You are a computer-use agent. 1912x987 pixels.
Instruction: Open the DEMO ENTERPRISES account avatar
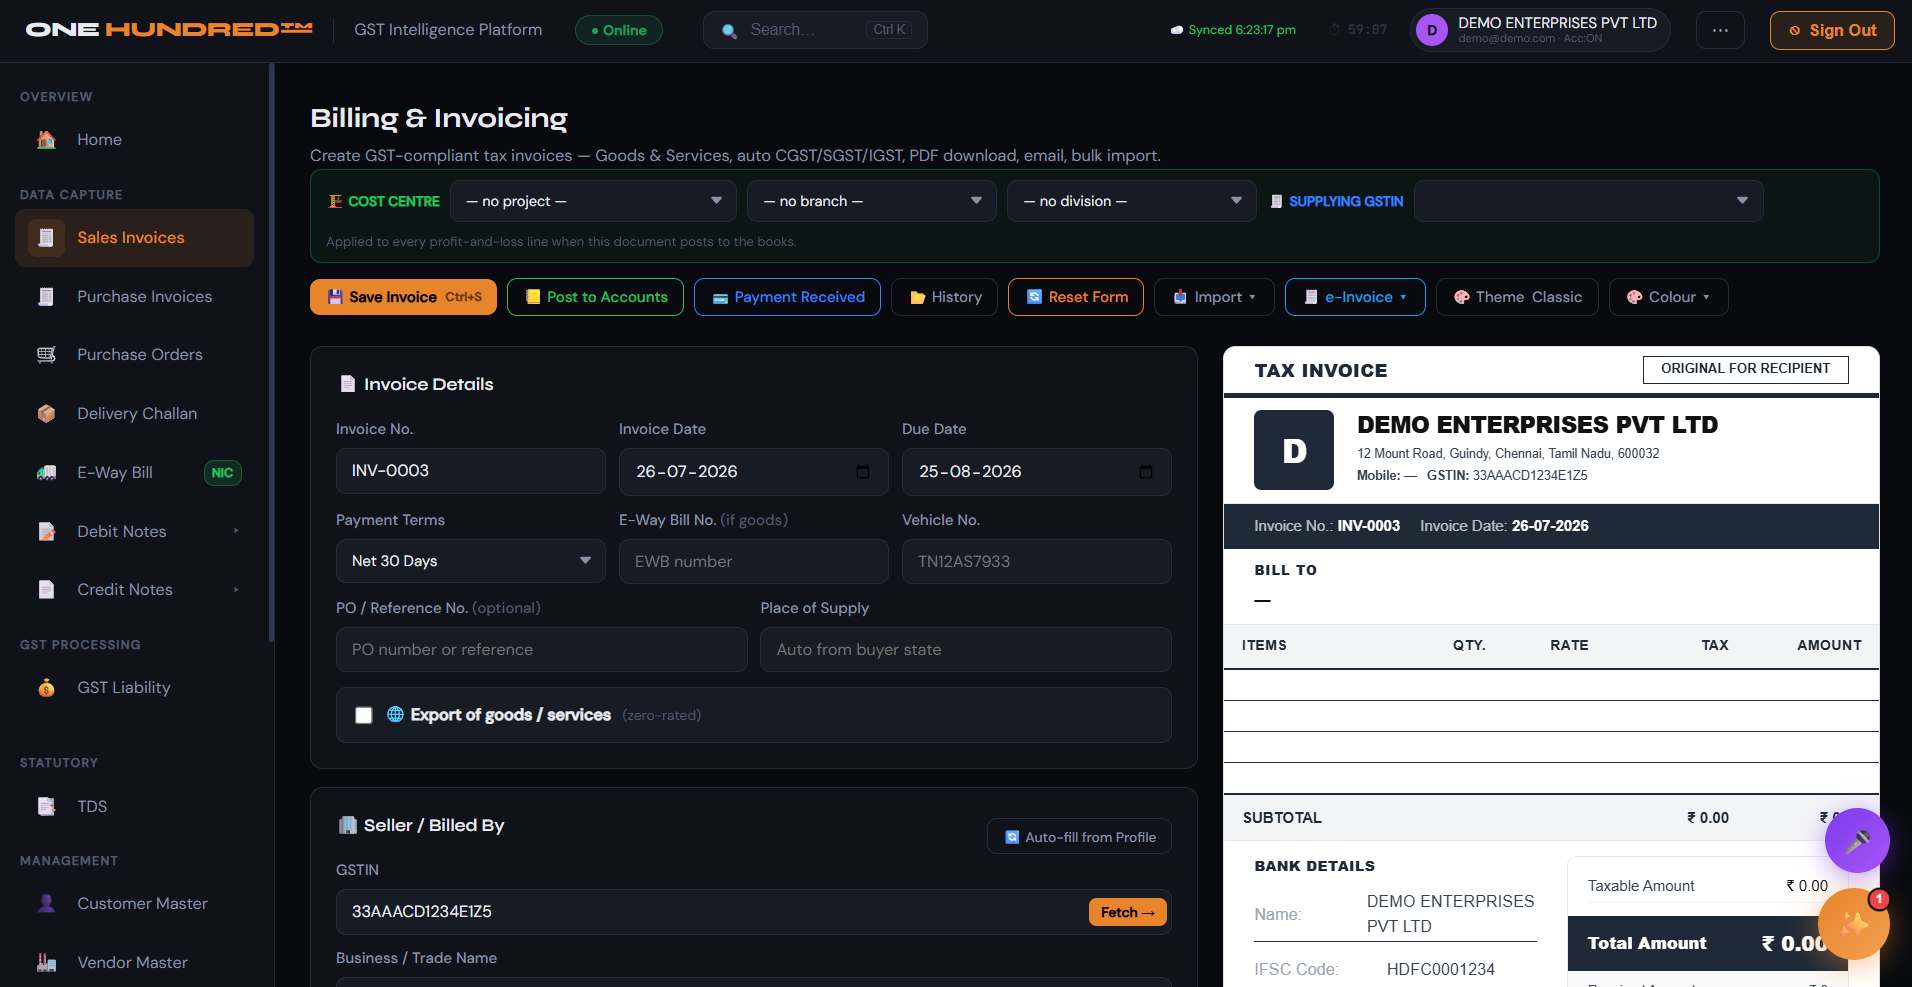(x=1432, y=30)
